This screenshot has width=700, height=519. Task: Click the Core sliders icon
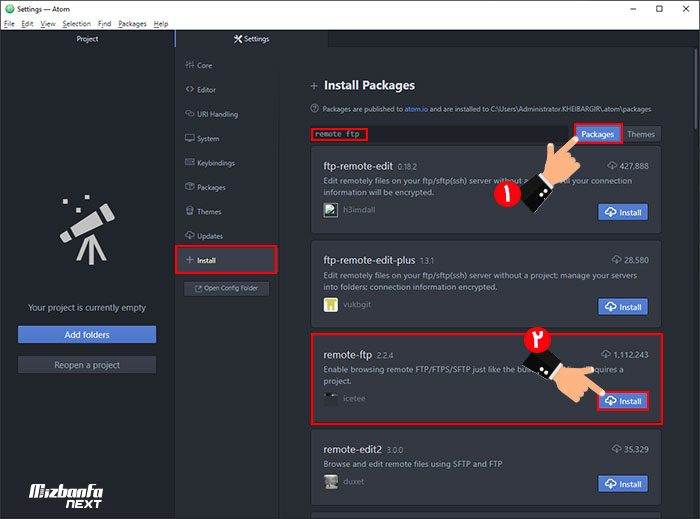click(190, 65)
